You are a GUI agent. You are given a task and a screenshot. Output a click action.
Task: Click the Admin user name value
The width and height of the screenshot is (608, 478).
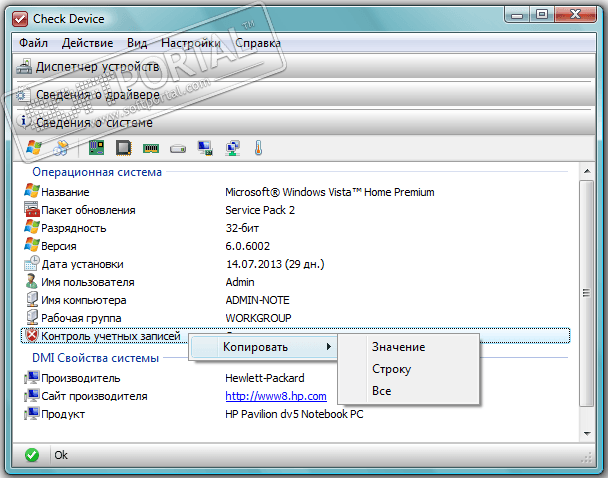click(x=240, y=282)
